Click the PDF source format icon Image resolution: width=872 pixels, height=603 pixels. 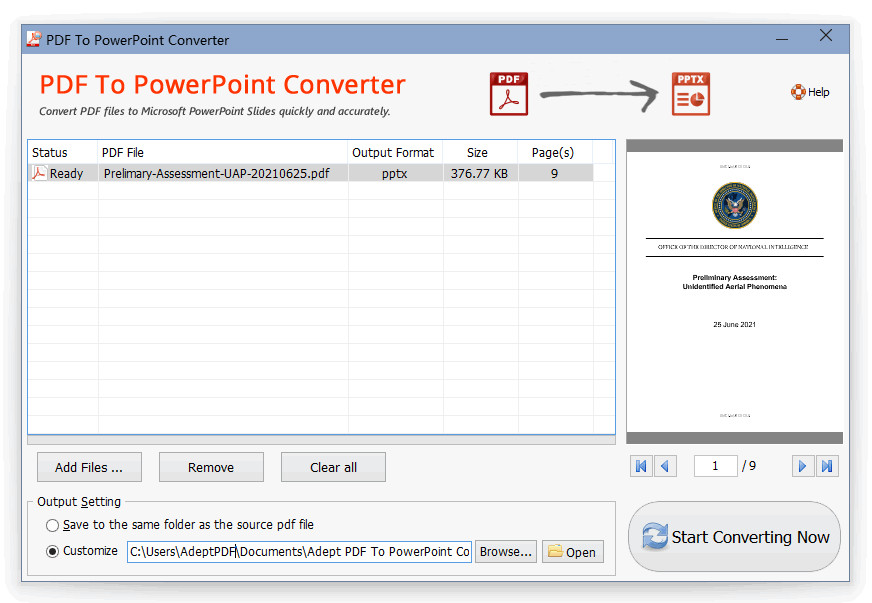(508, 94)
